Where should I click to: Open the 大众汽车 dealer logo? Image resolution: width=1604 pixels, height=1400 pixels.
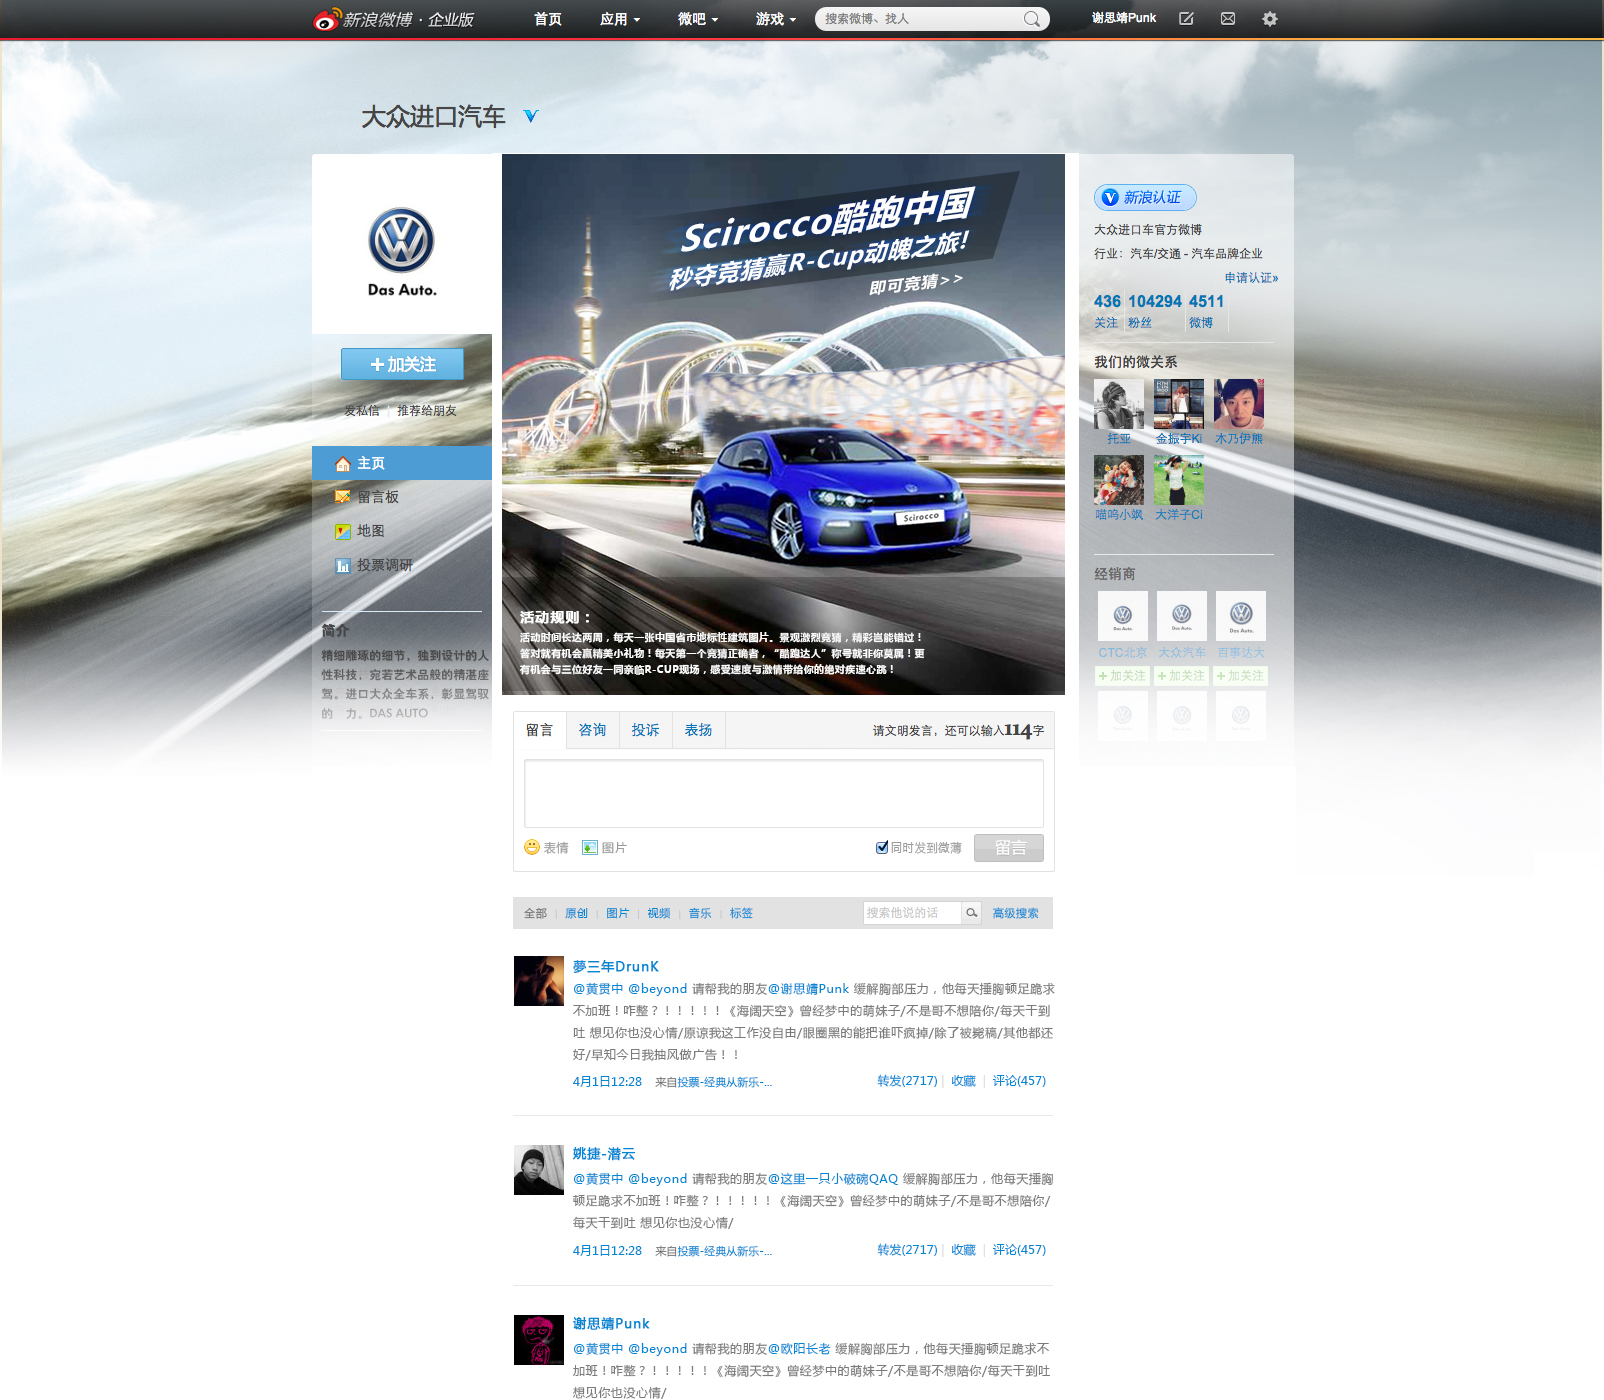tap(1182, 616)
